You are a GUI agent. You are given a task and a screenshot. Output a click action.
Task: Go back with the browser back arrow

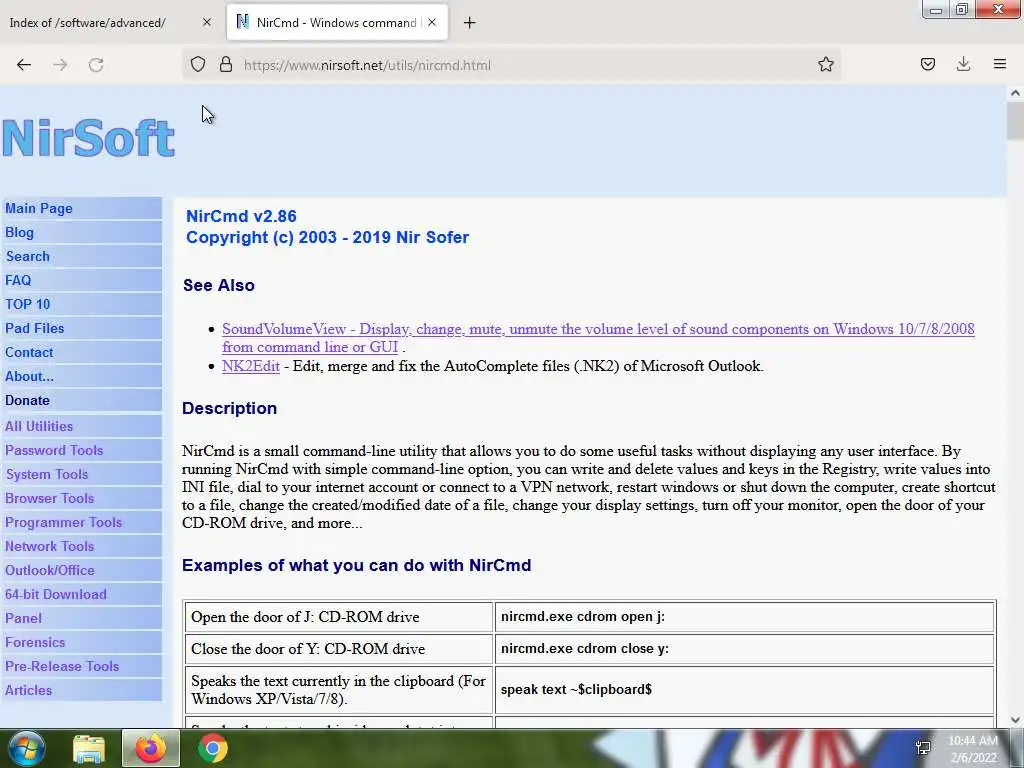click(24, 65)
